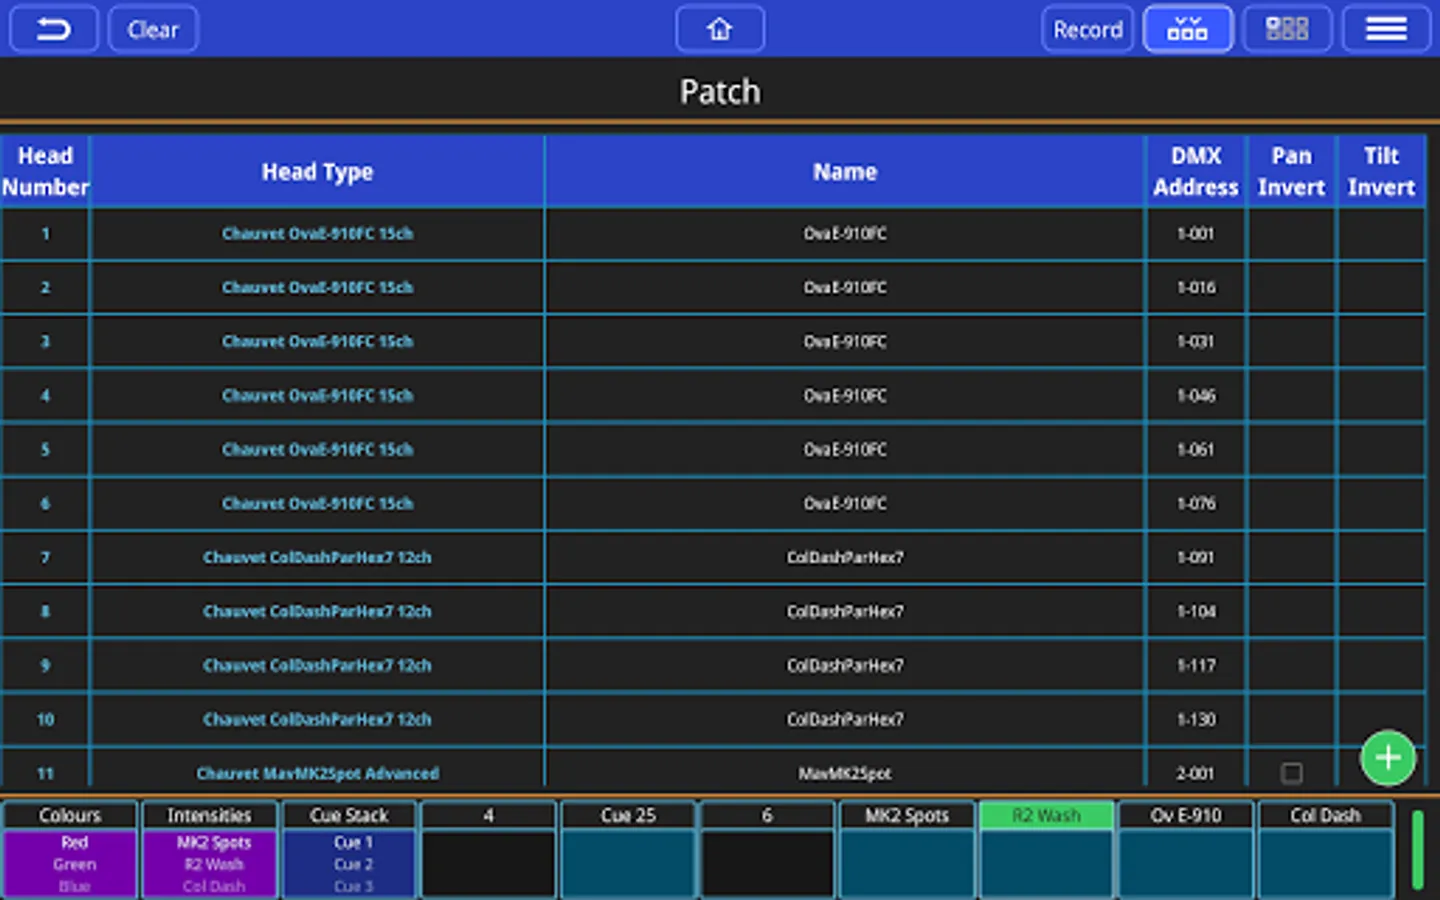This screenshot has width=1440, height=900.
Task: Select head type of head 2
Action: click(x=317, y=288)
